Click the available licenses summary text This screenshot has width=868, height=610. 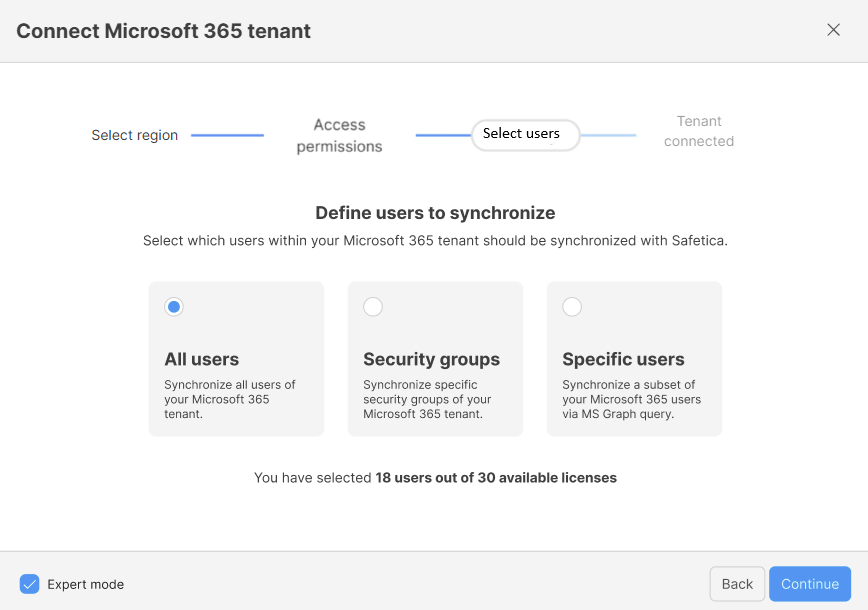point(435,478)
